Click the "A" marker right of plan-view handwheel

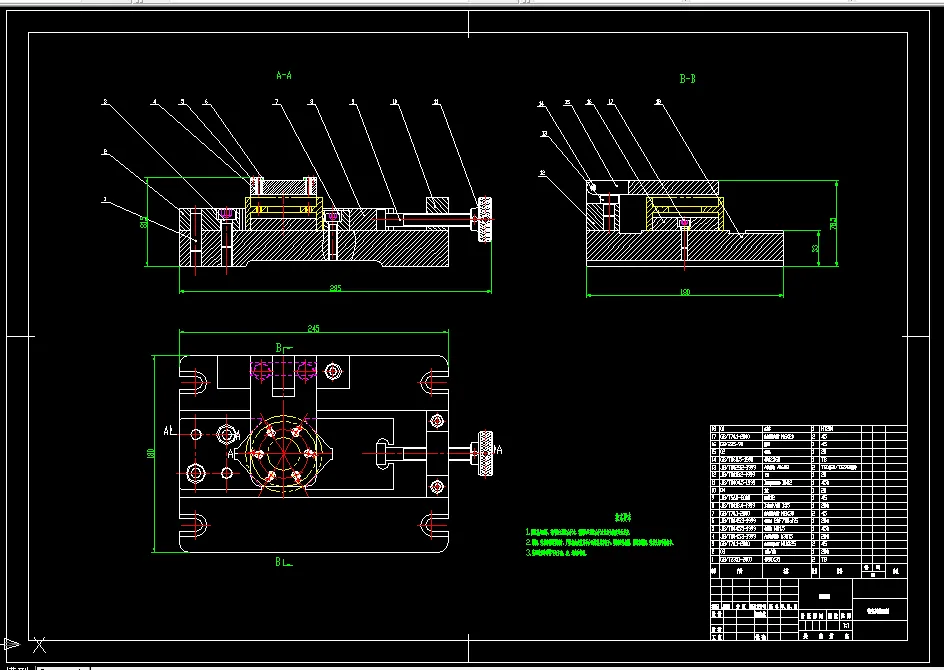(498, 450)
